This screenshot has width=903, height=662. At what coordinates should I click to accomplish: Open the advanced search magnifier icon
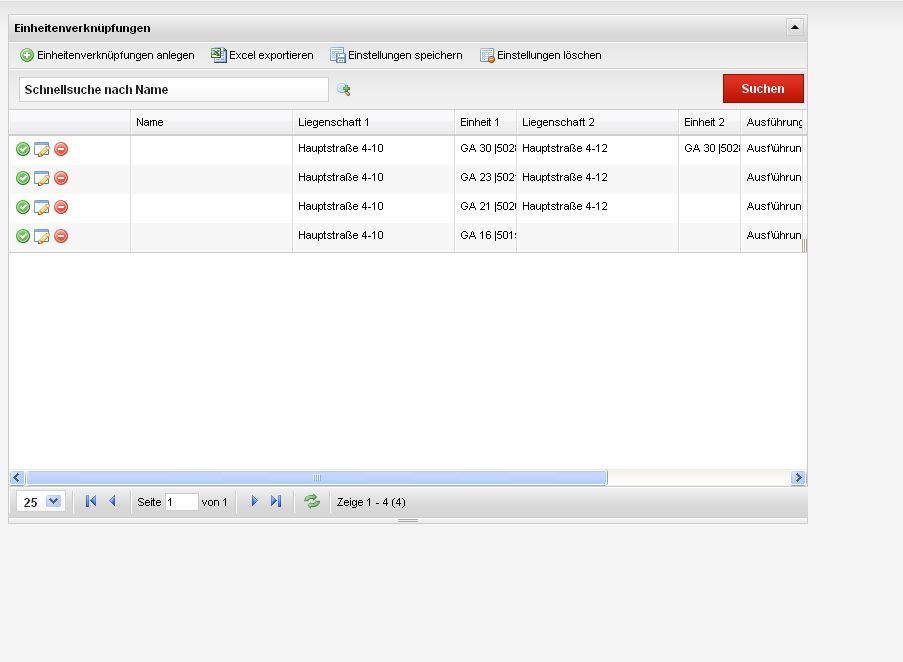343,90
